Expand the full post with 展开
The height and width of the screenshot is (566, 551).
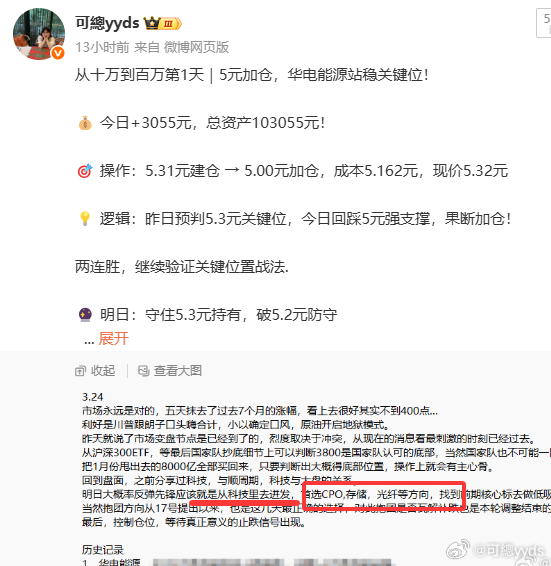pyautogui.click(x=113, y=339)
